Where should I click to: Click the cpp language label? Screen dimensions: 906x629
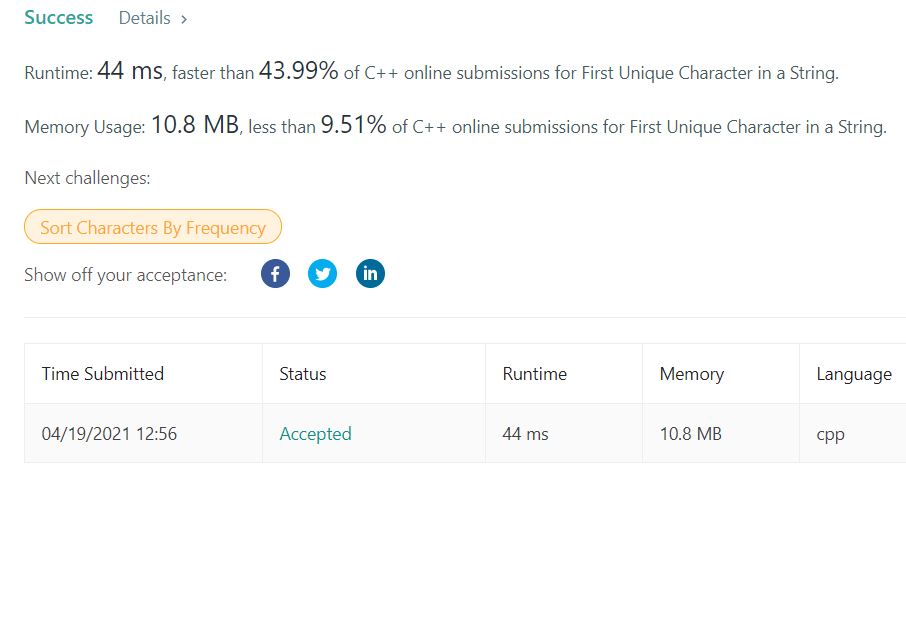pyautogui.click(x=830, y=434)
